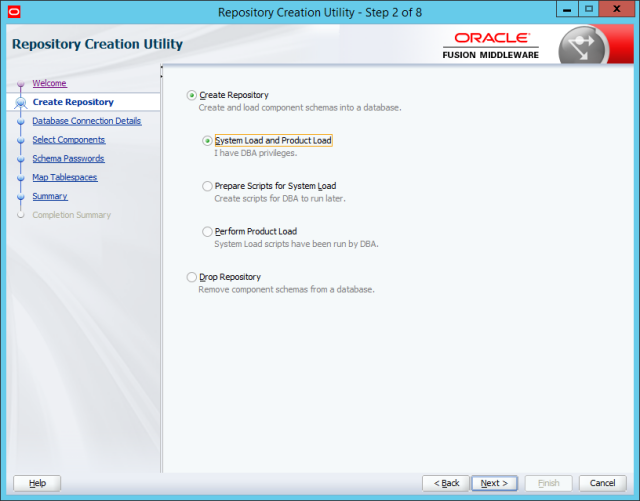The image size is (640, 501).
Task: Open the Welcome step link
Action: [x=49, y=83]
